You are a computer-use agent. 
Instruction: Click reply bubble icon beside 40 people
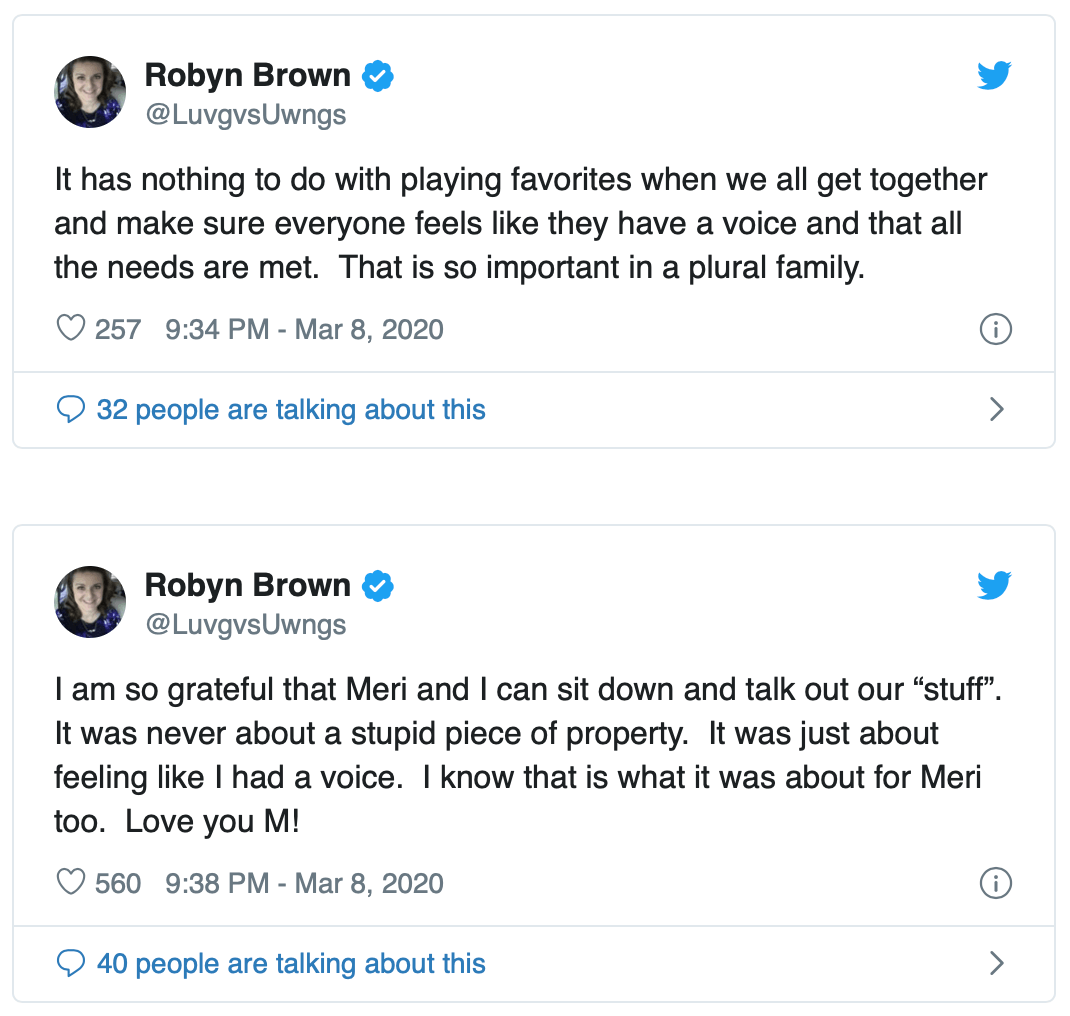click(x=71, y=963)
